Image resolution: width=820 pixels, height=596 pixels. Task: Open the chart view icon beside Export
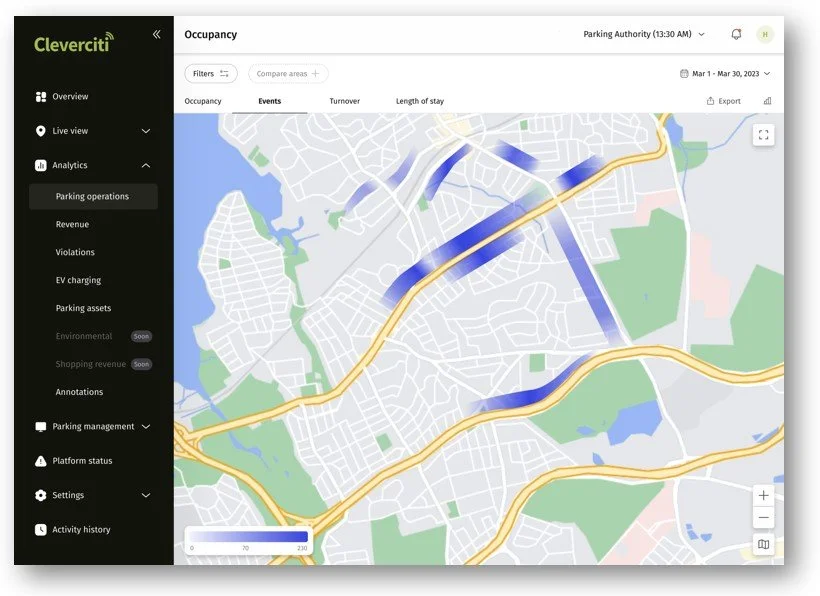coord(766,100)
